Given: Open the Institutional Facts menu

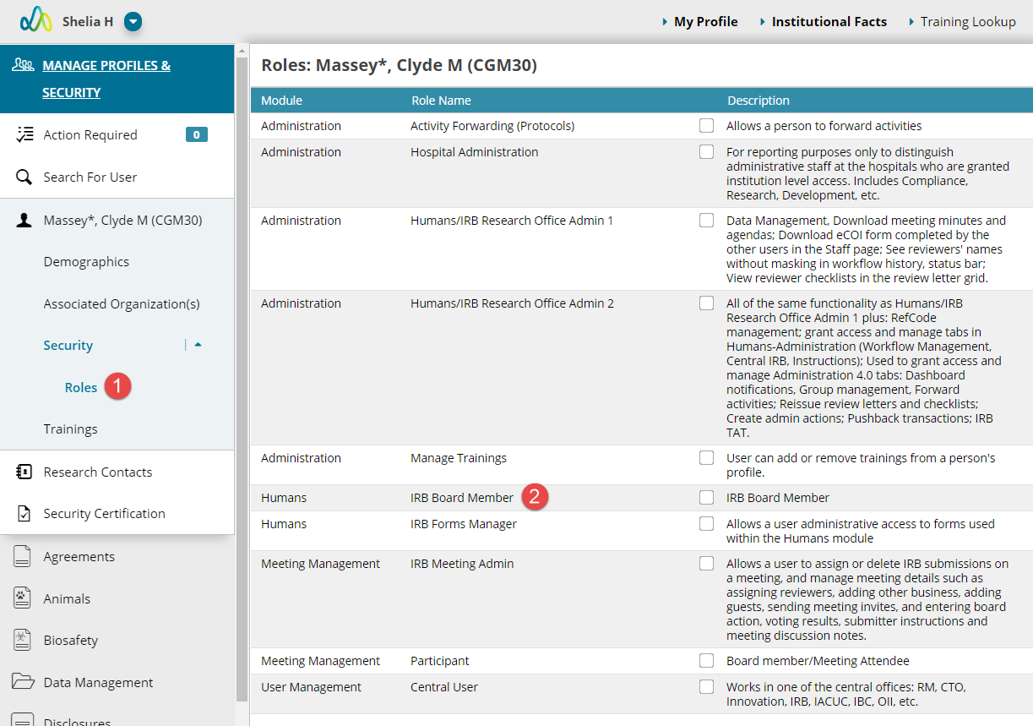Looking at the screenshot, I should click(x=829, y=22).
